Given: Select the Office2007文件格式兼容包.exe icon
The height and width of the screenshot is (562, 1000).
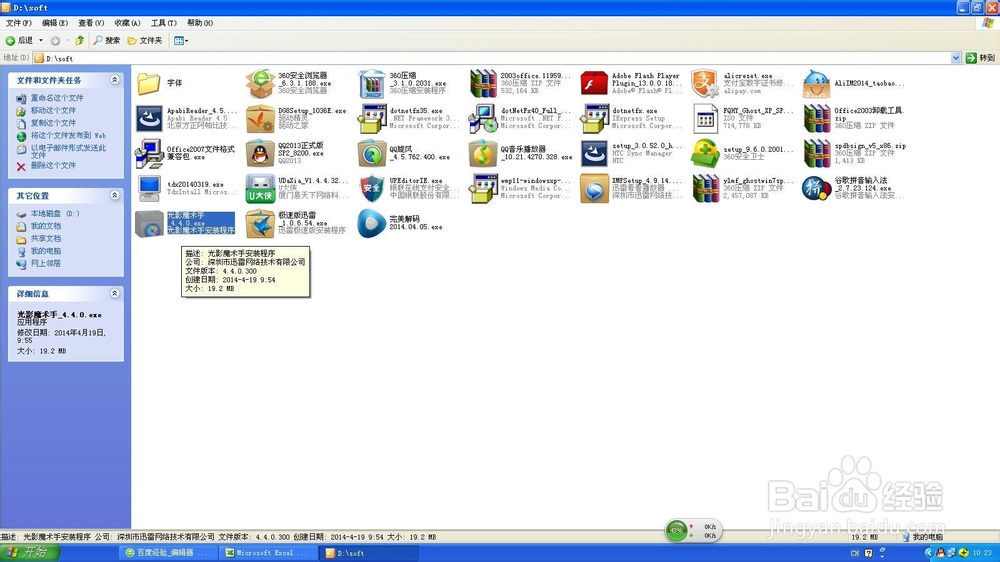Looking at the screenshot, I should coord(149,154).
